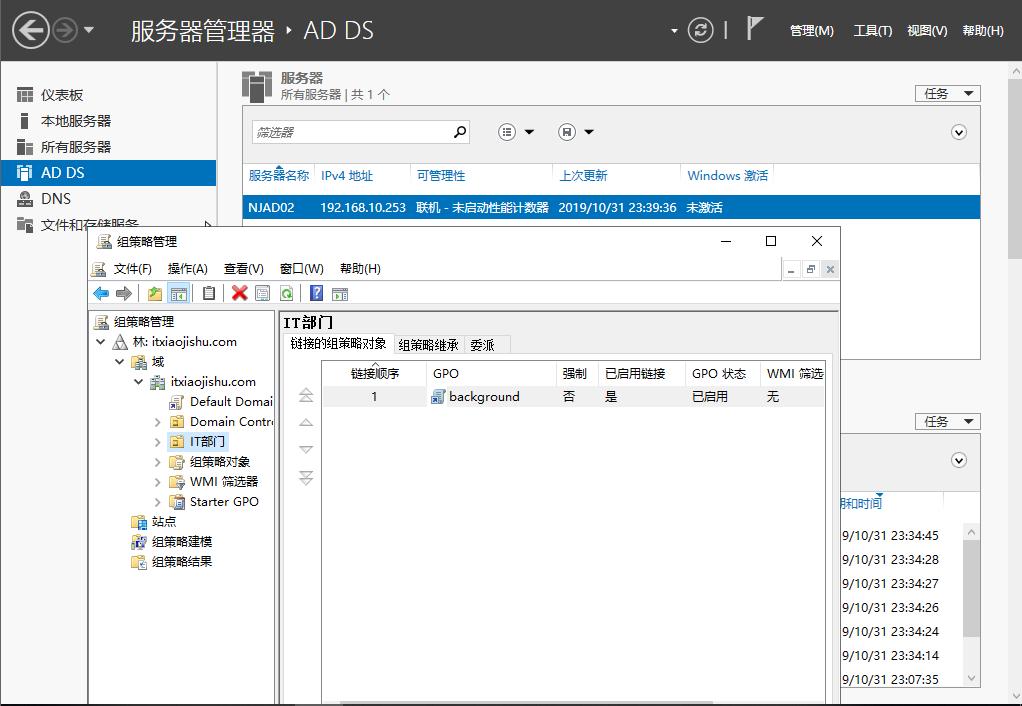
Task: Click the Properties icon on the GPMC toolbar
Action: point(261,292)
